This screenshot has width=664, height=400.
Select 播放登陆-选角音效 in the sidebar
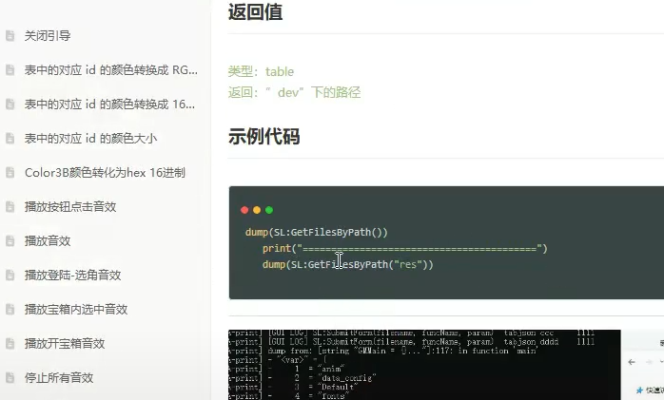point(73,275)
